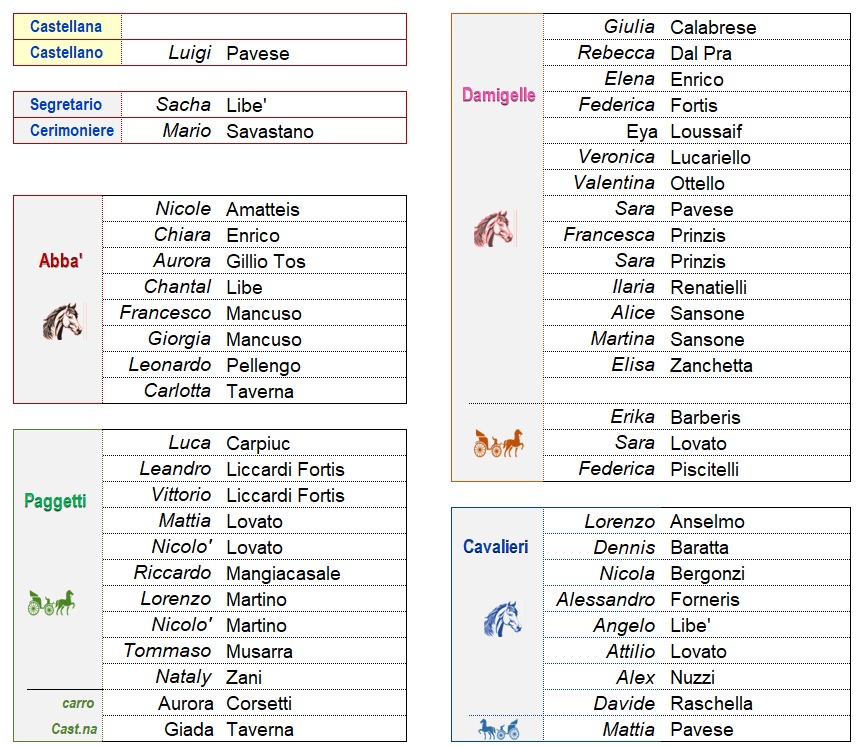Viewport: 860px width, 747px height.
Task: Click the blue carriage icon beside Mattia Pavese
Action: [498, 729]
